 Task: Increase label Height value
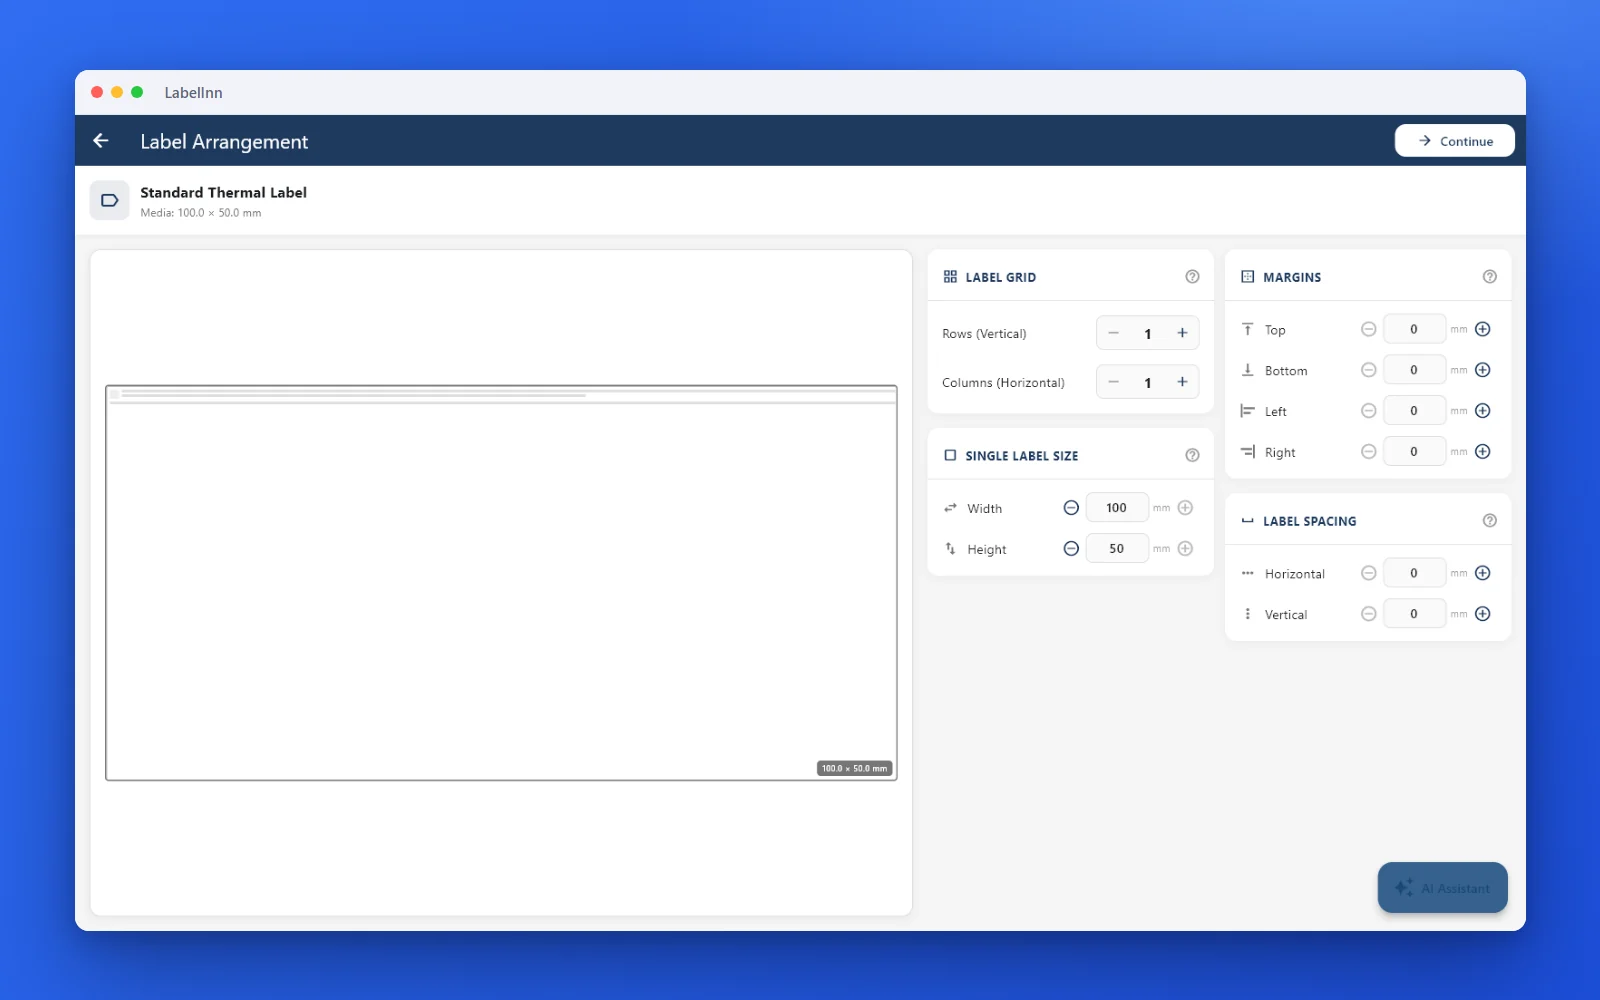point(1185,549)
